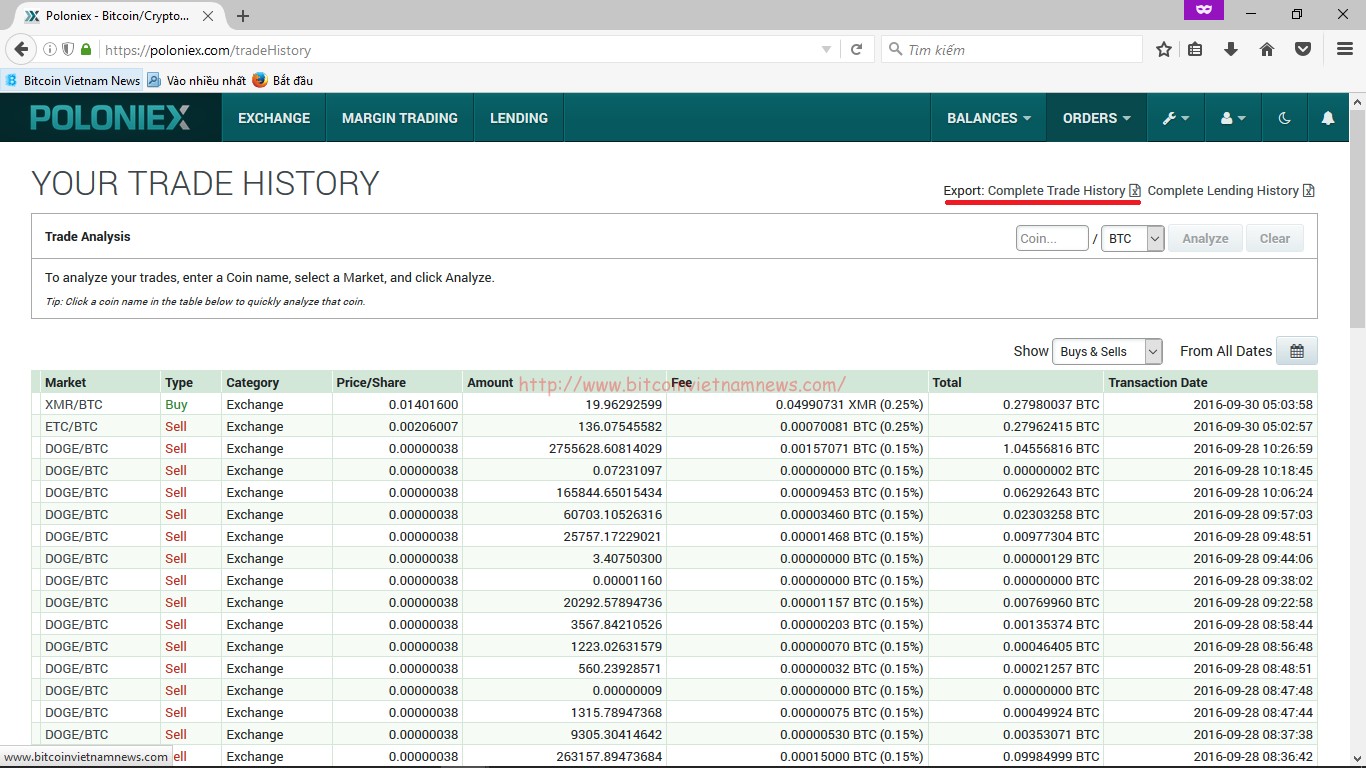Click fee 0.00015000 BTC (0.15%)
The height and width of the screenshot is (768, 1366).
(x=851, y=756)
